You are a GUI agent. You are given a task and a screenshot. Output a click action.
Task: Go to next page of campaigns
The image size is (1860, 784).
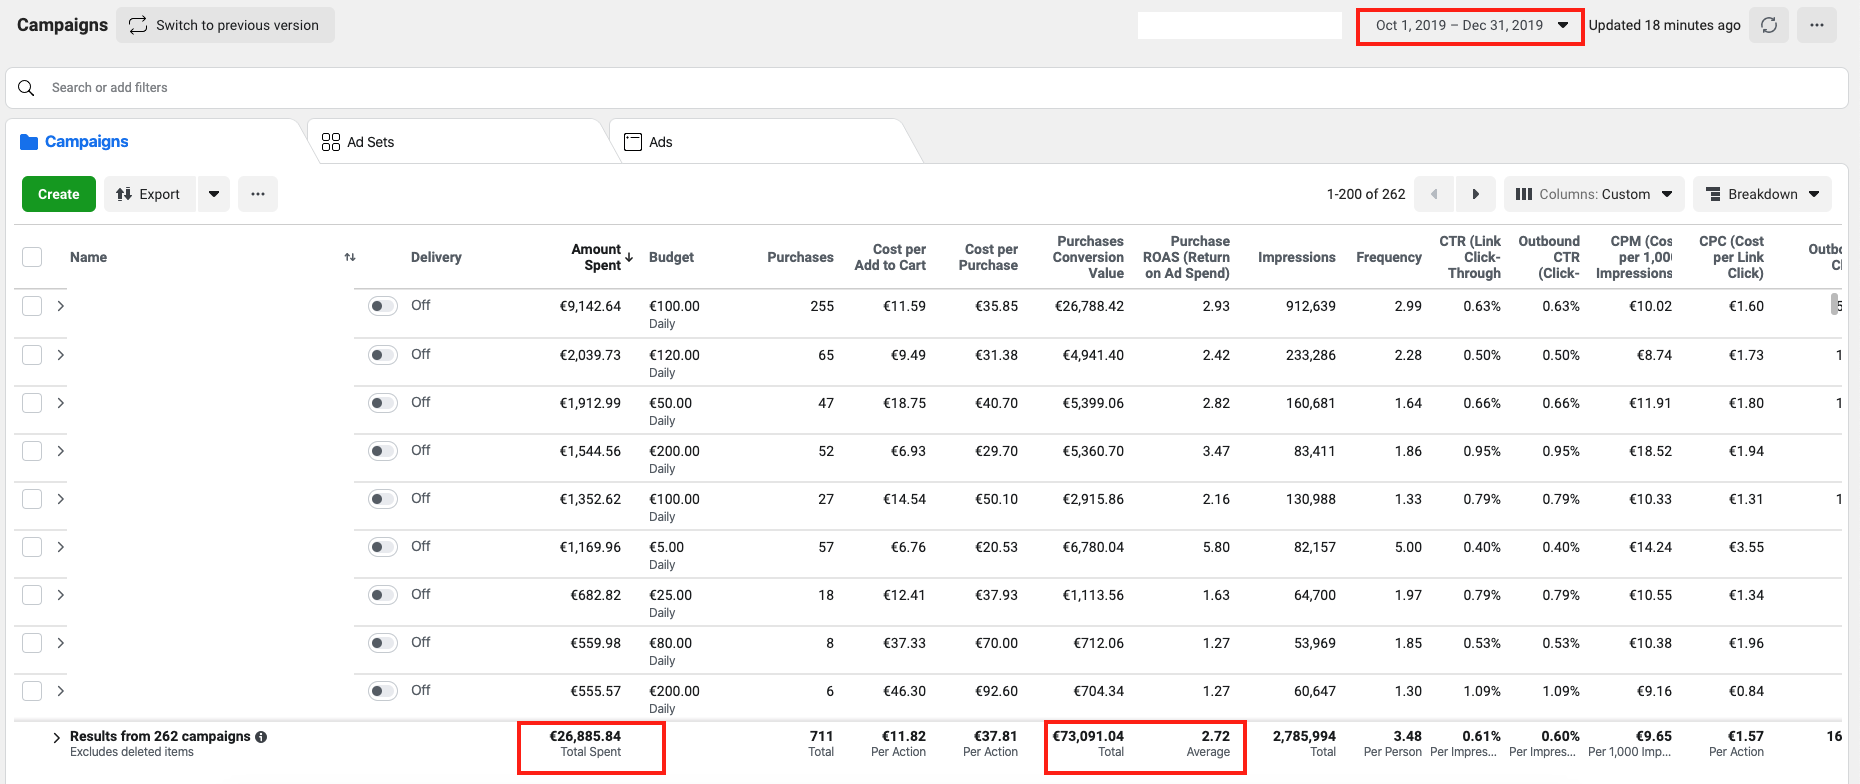tap(1475, 194)
